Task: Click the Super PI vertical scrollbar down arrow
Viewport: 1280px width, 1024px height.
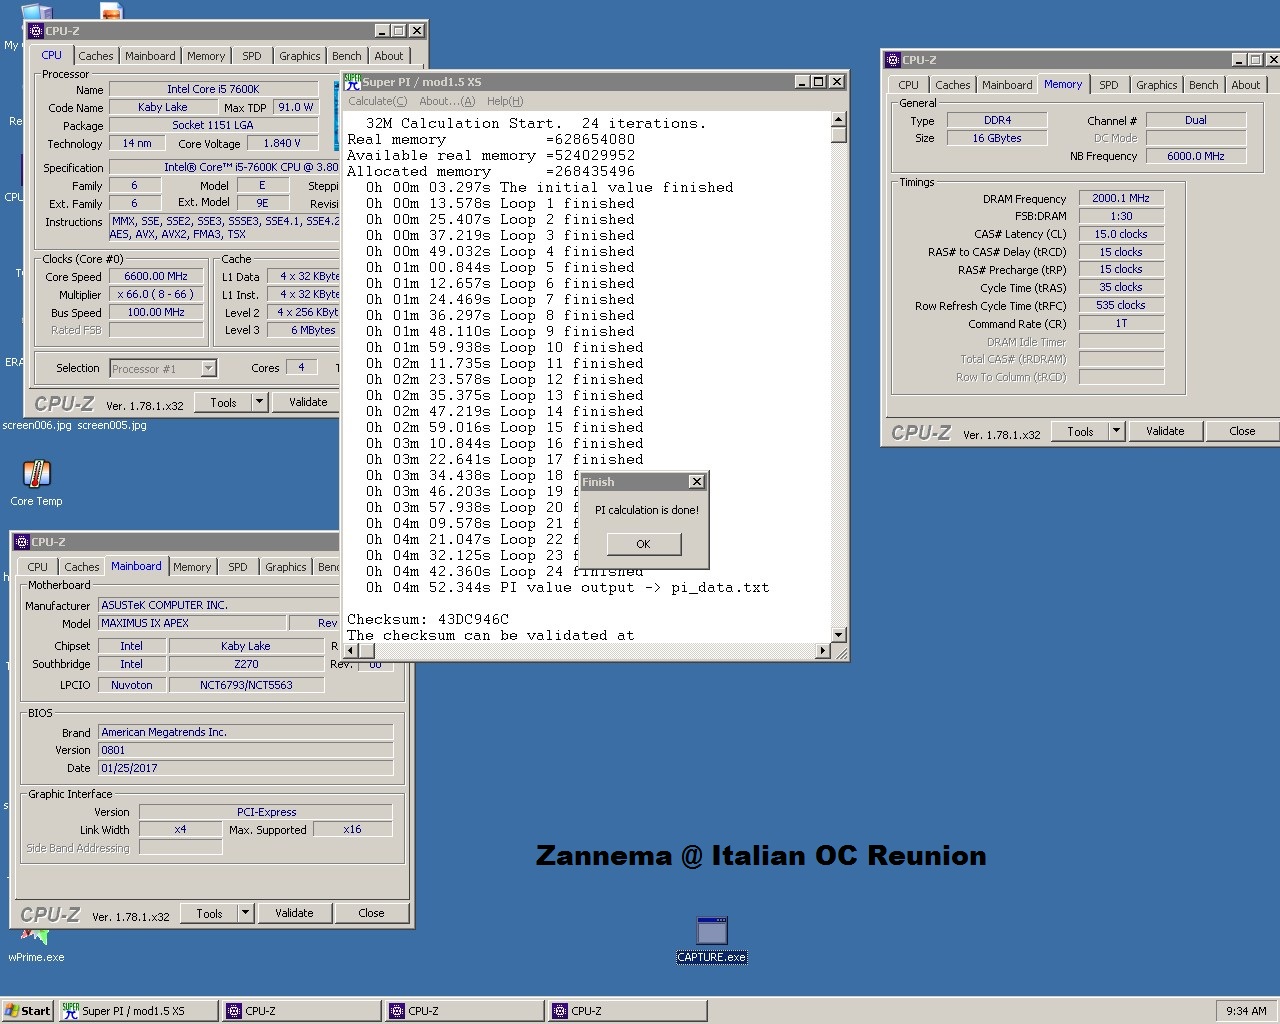Action: coord(839,635)
